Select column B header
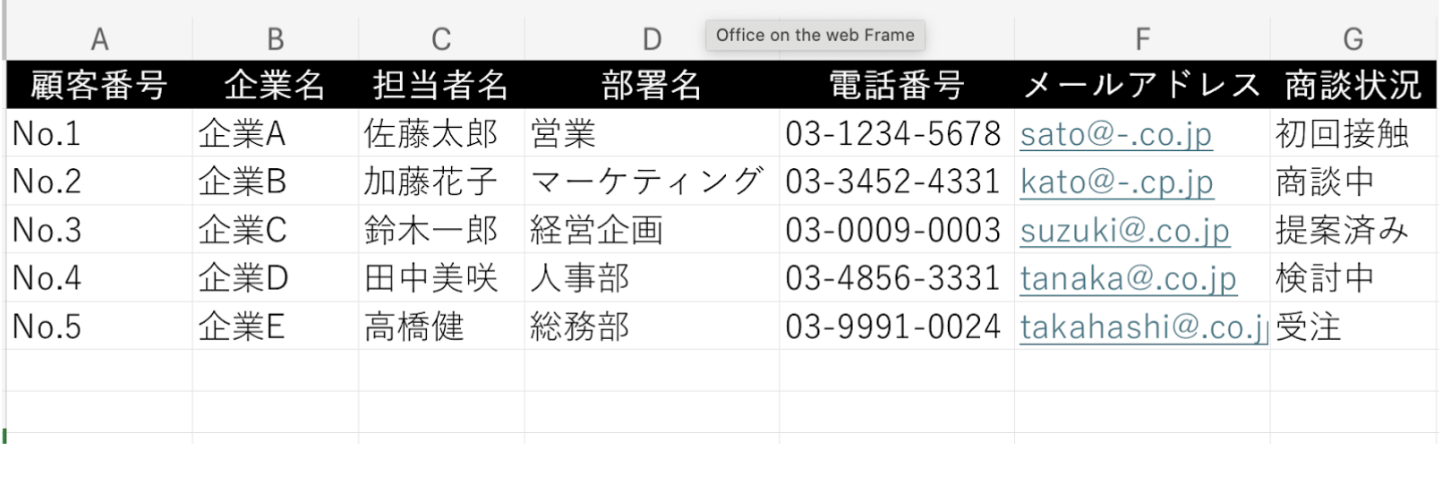 (x=275, y=39)
